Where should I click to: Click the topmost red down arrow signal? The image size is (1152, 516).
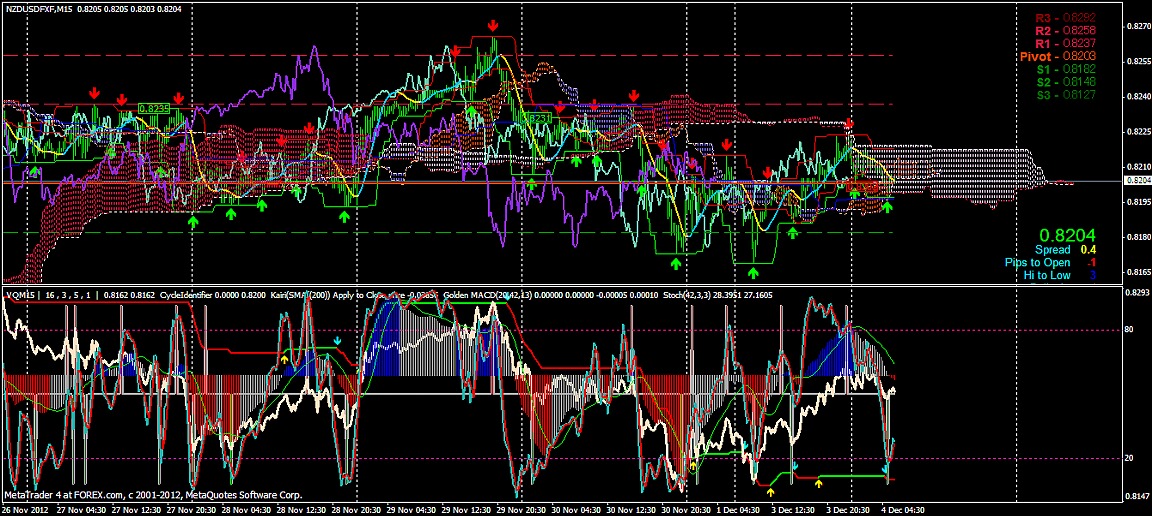pos(493,25)
